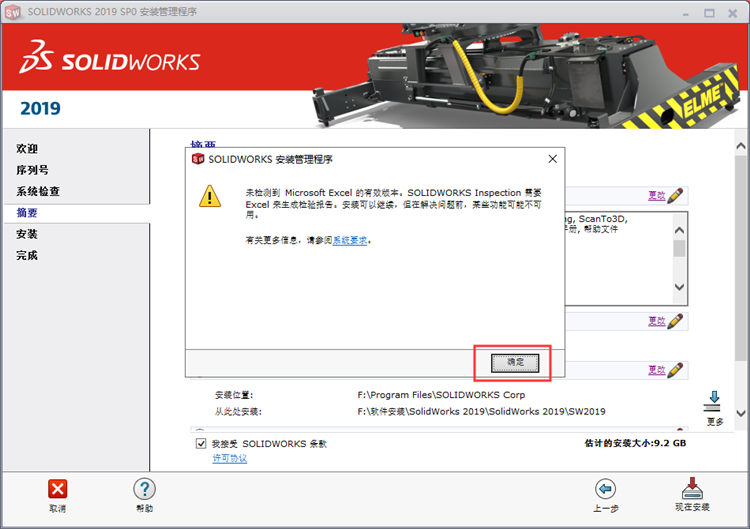
Task: Click the SW icon in title bar
Action: (x=12, y=12)
